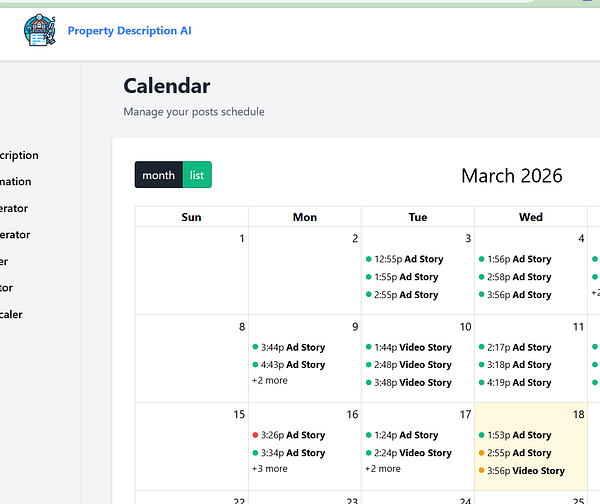Open the 2:24p Video Story event
Image resolution: width=600 pixels, height=504 pixels.
409,453
